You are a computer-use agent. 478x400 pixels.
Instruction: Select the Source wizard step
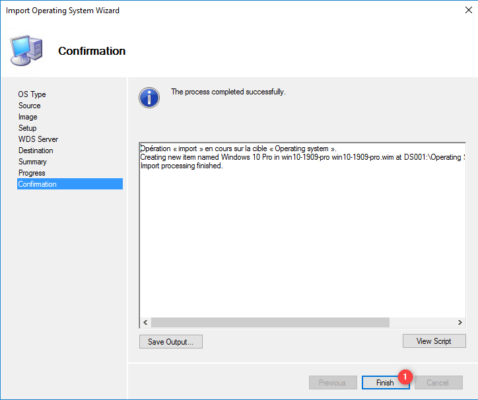pos(29,106)
